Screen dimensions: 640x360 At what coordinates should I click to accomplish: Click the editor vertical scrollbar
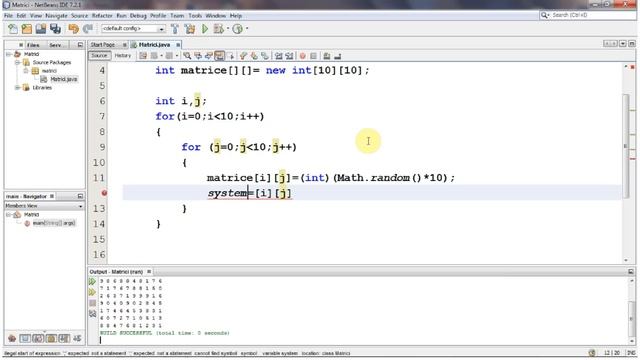626,146
